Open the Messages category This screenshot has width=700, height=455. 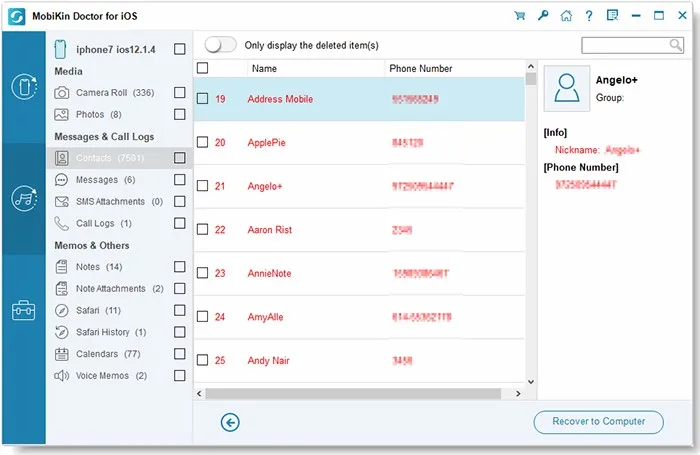(x=97, y=180)
